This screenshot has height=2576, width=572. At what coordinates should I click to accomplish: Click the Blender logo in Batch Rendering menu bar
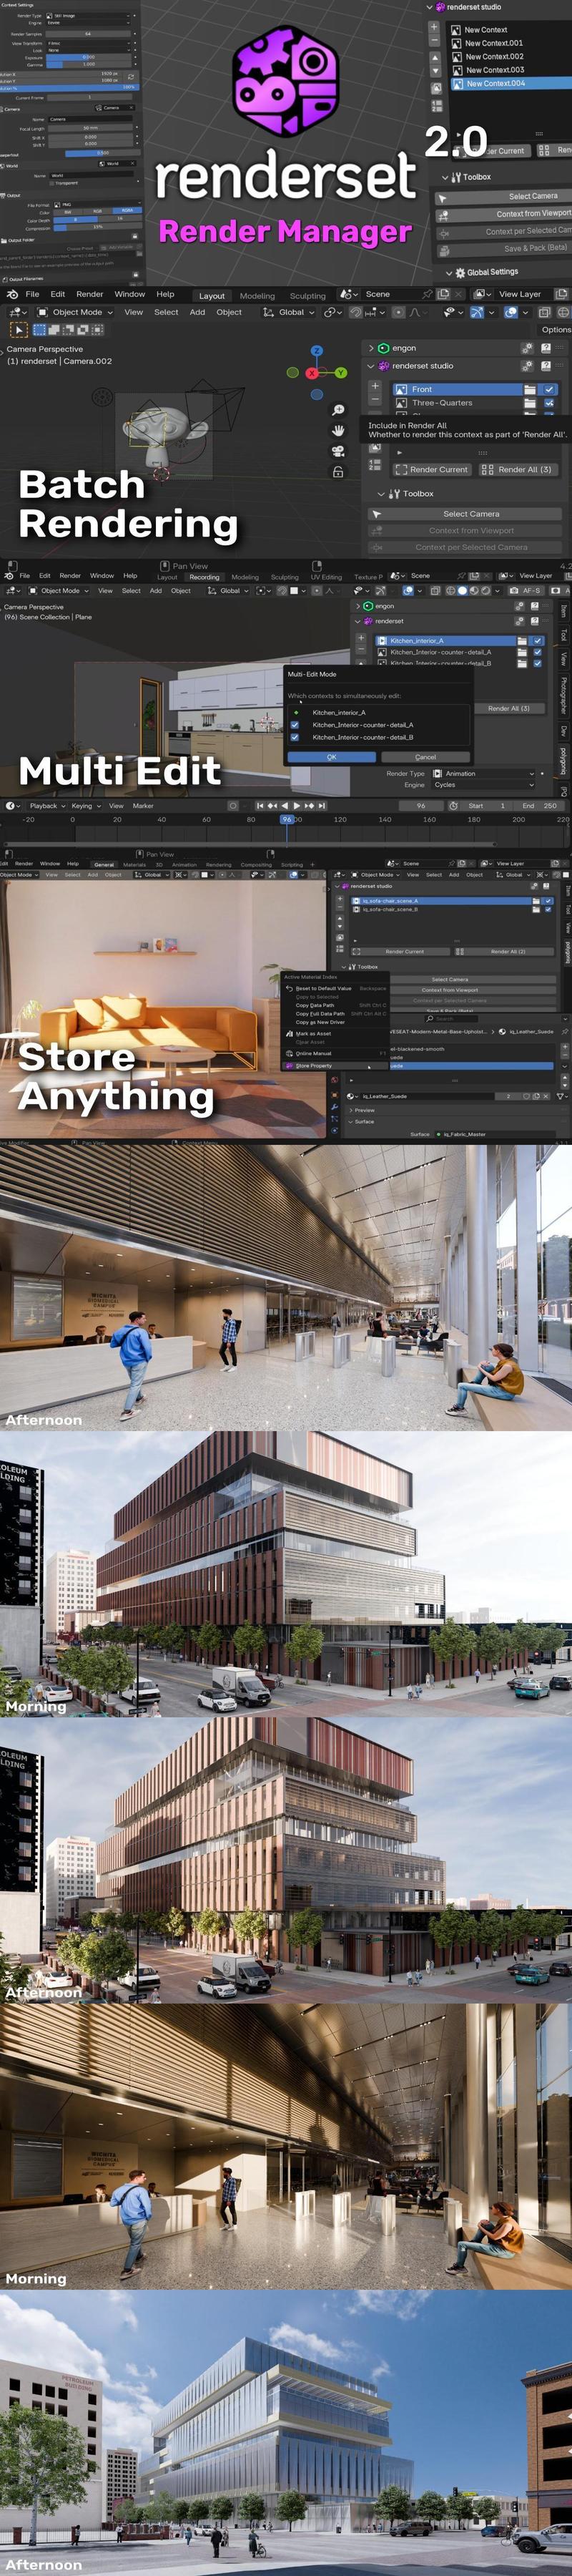click(x=12, y=295)
